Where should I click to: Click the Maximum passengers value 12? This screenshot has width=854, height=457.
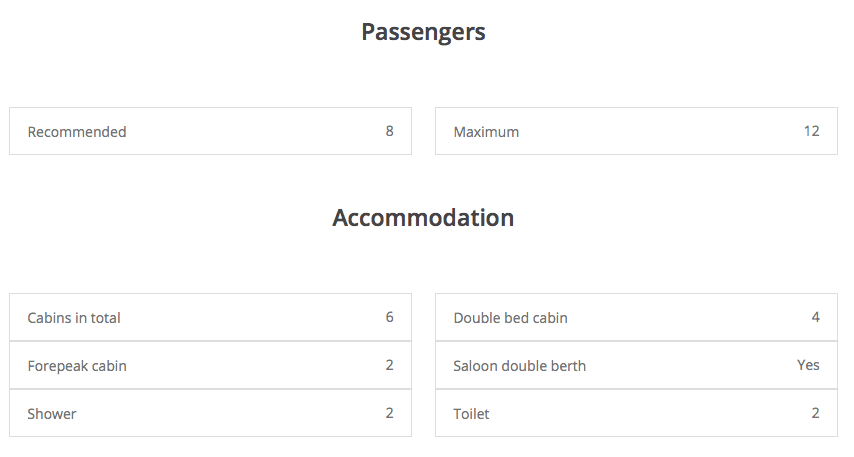tap(811, 131)
